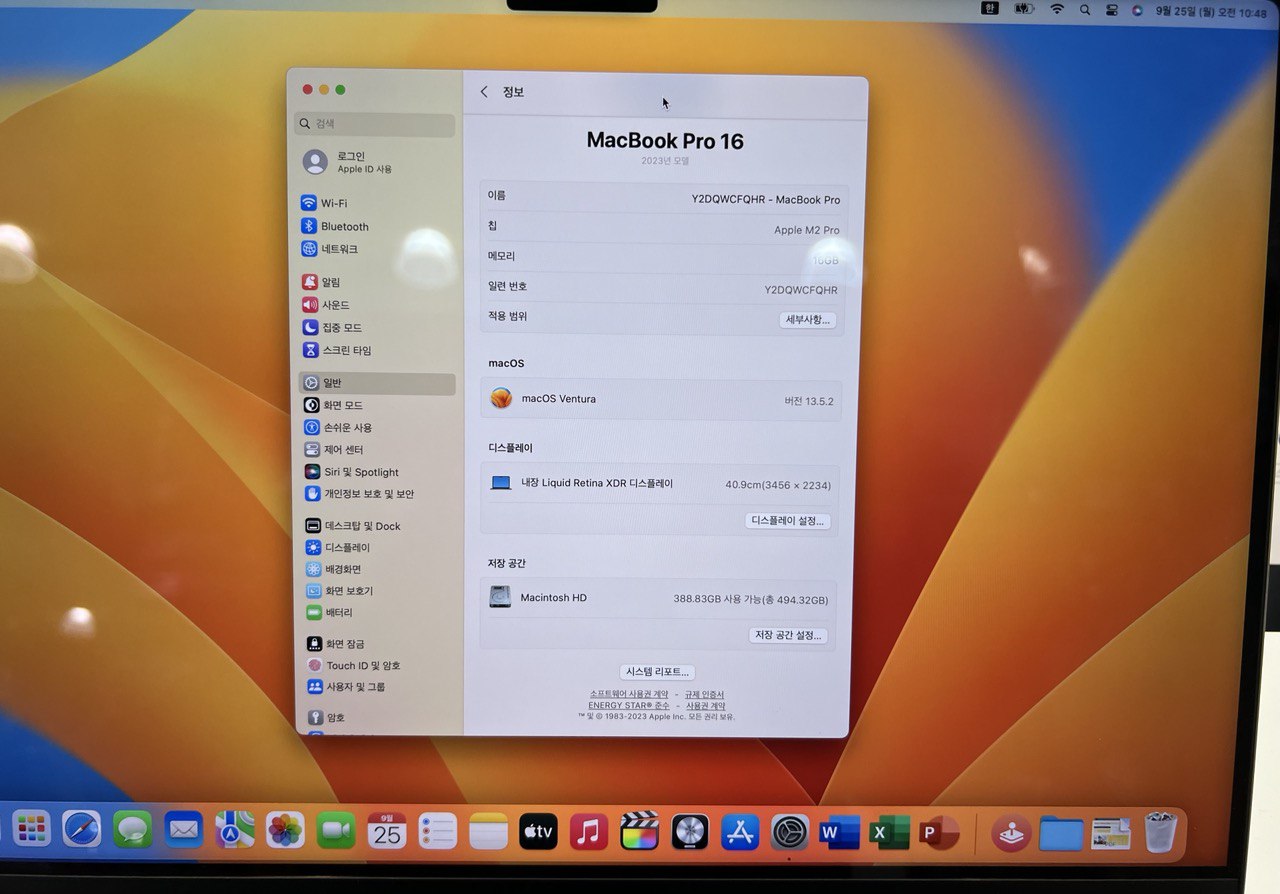The image size is (1280, 894).
Task: Open Calendar showing 25 in the Dock
Action: pos(386,830)
